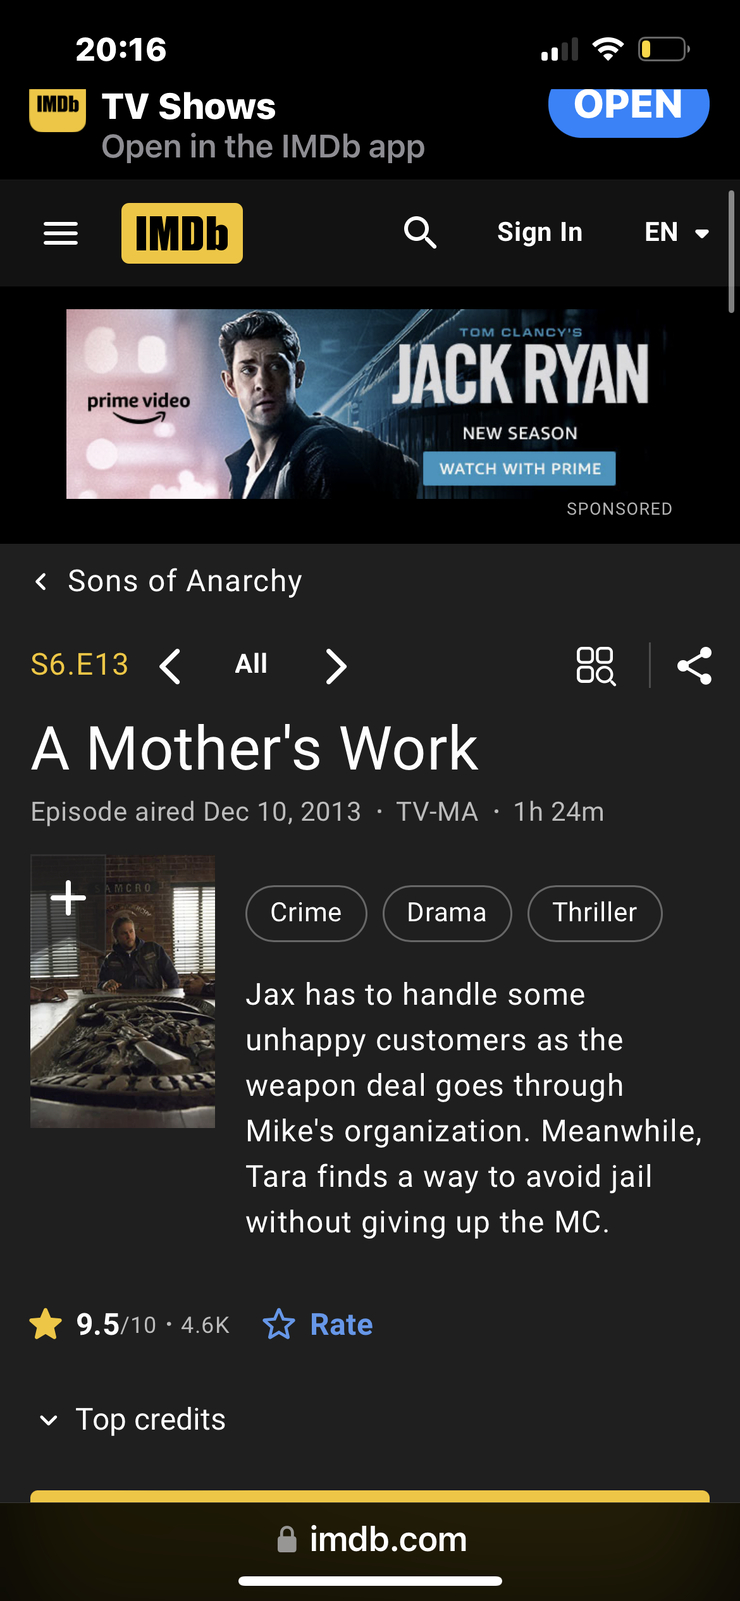
Task: Add episode to watchlist plus ribbon
Action: pos(68,897)
